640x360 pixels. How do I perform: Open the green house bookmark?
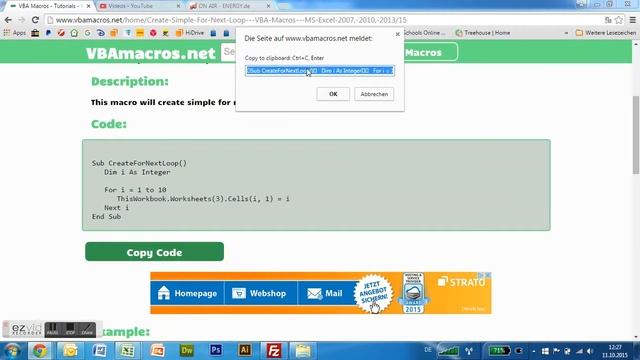[74, 33]
